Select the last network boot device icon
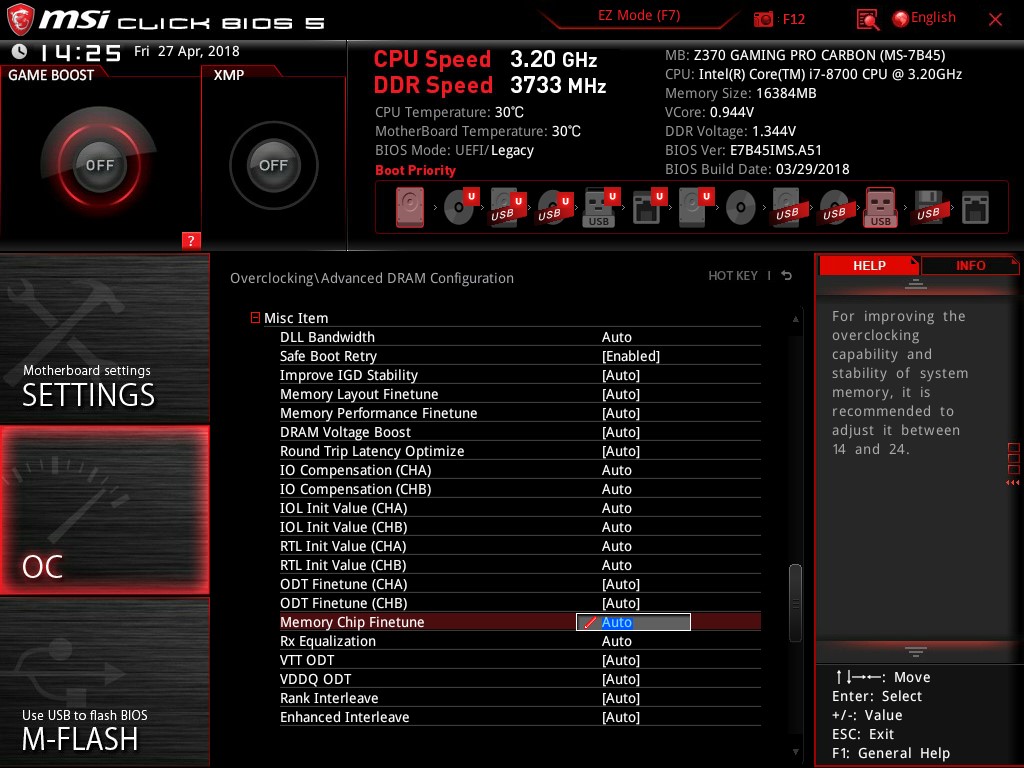The height and width of the screenshot is (768, 1024). pyautogui.click(x=975, y=208)
